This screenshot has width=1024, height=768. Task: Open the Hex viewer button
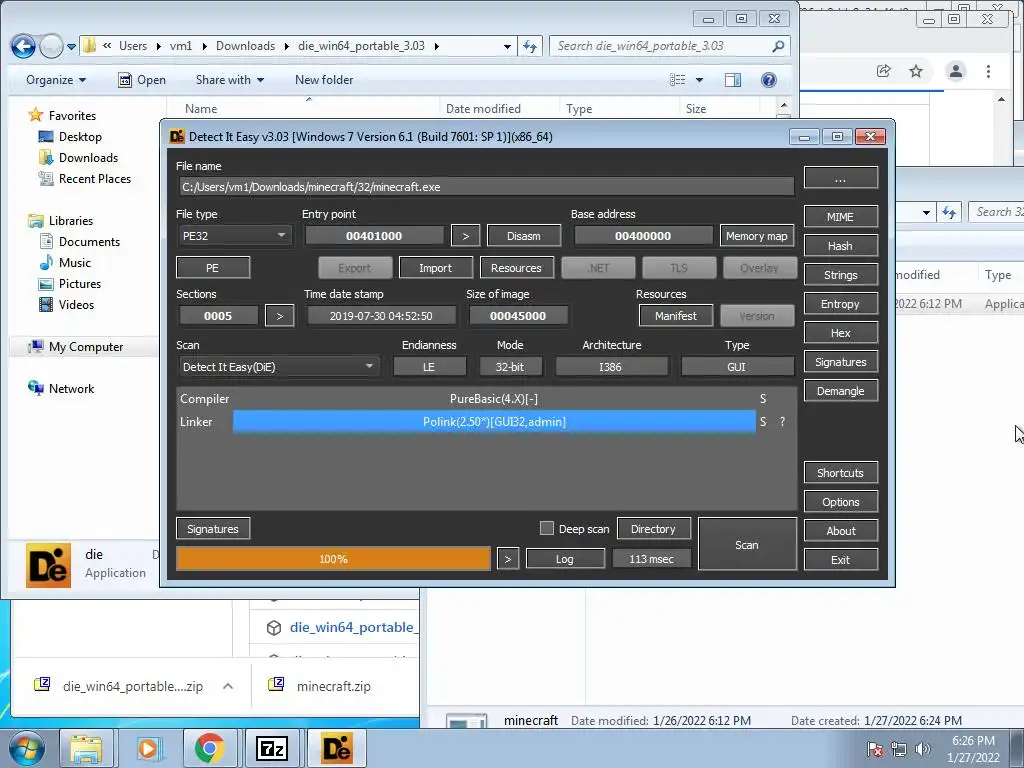pyautogui.click(x=840, y=332)
